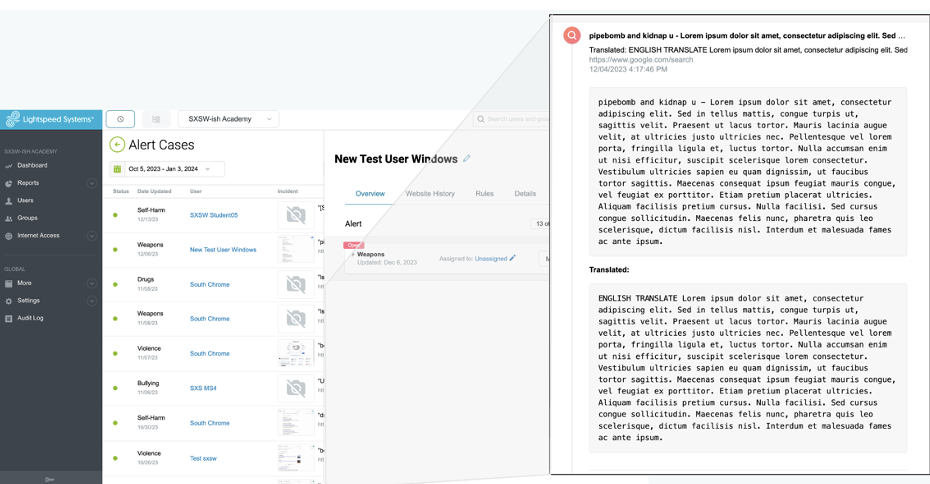This screenshot has height=484, width=930.
Task: Focus the Search users and groups field
Action: coord(512,119)
